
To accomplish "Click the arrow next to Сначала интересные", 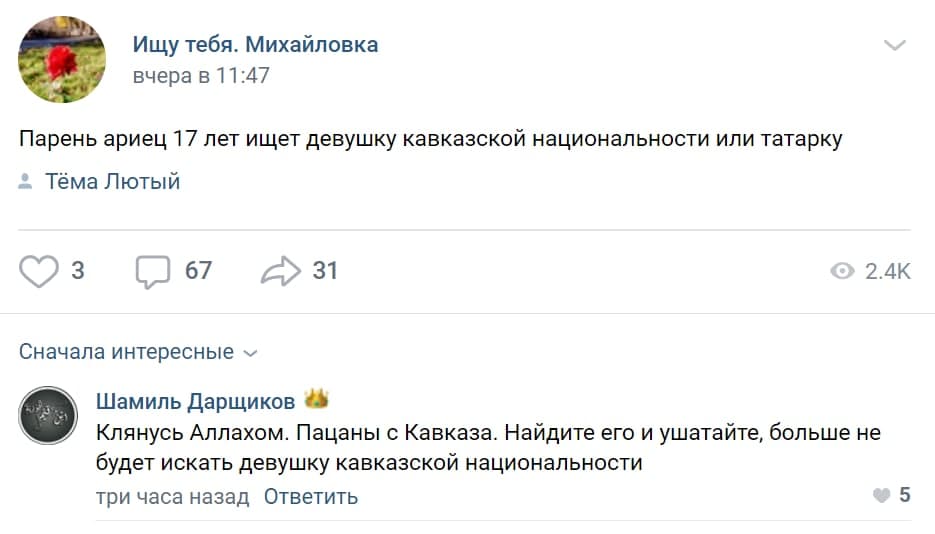I will pos(250,353).
